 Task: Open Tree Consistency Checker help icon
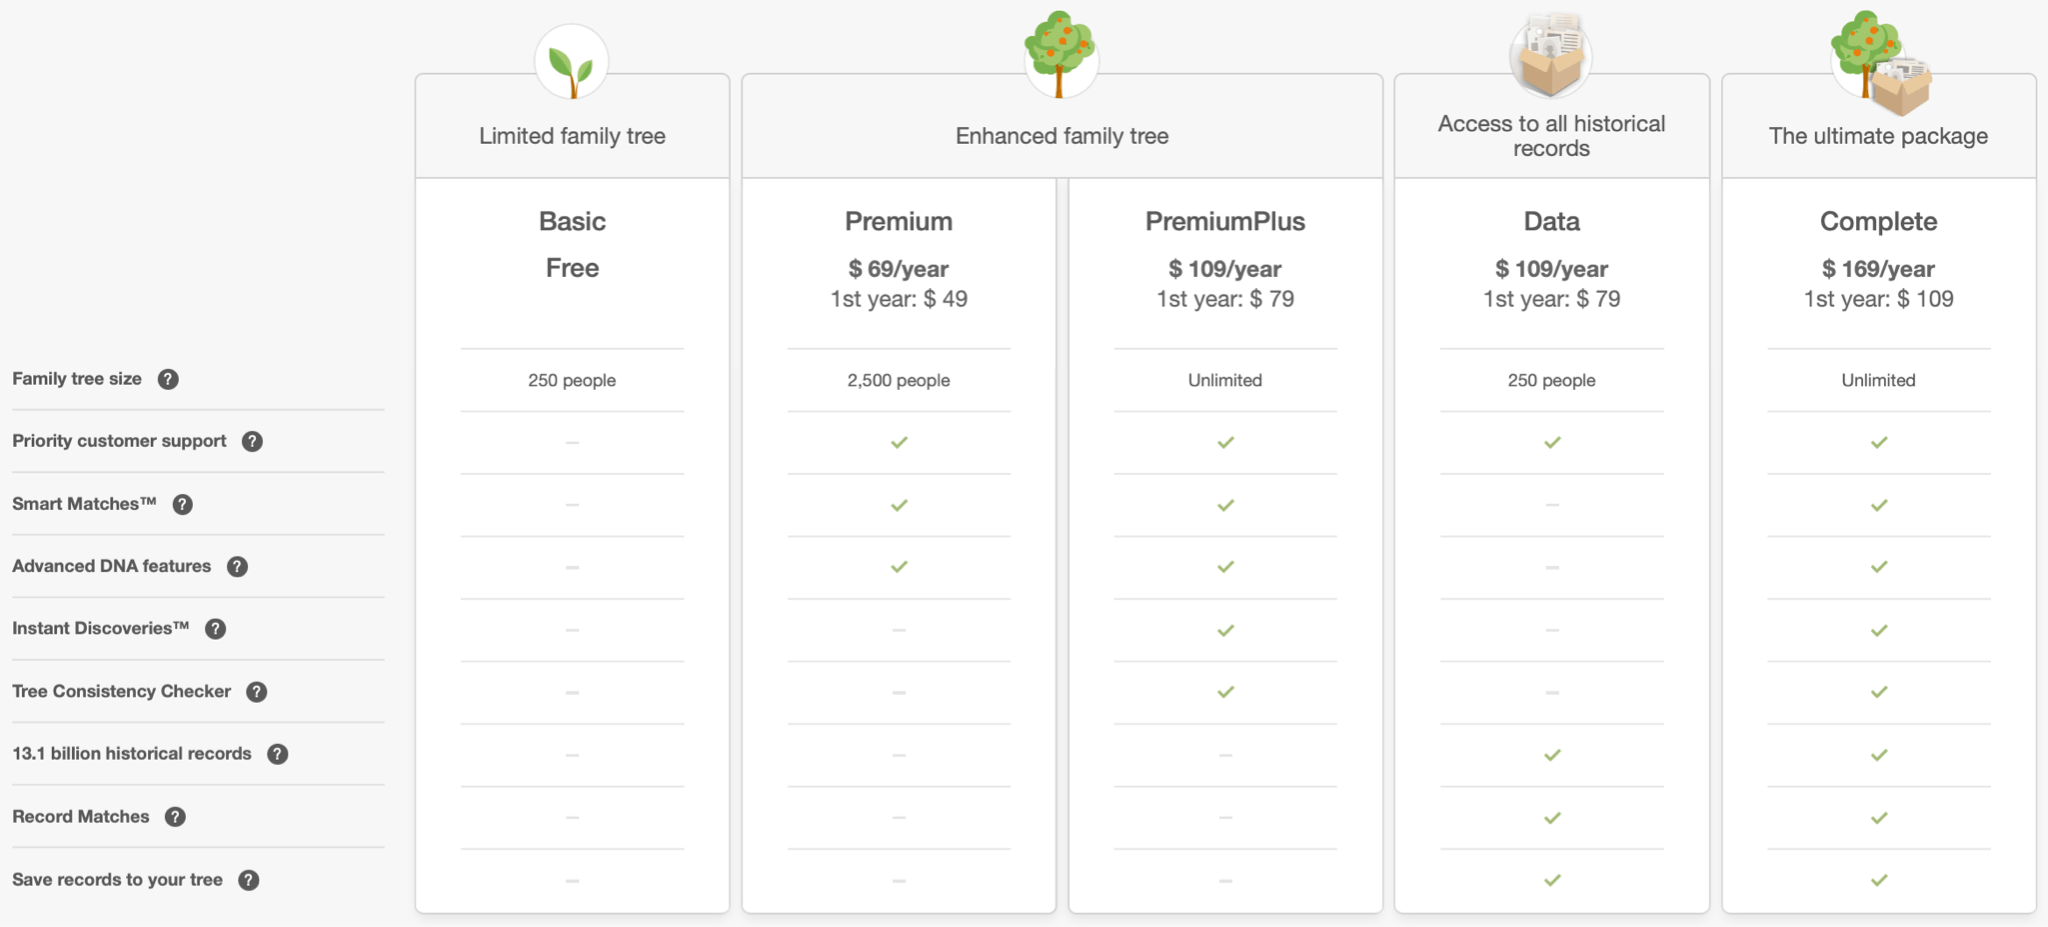pyautogui.click(x=257, y=692)
